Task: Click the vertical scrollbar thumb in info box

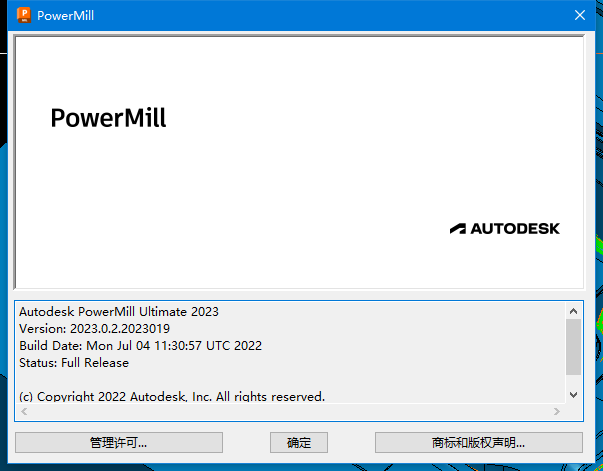Action: pos(573,346)
